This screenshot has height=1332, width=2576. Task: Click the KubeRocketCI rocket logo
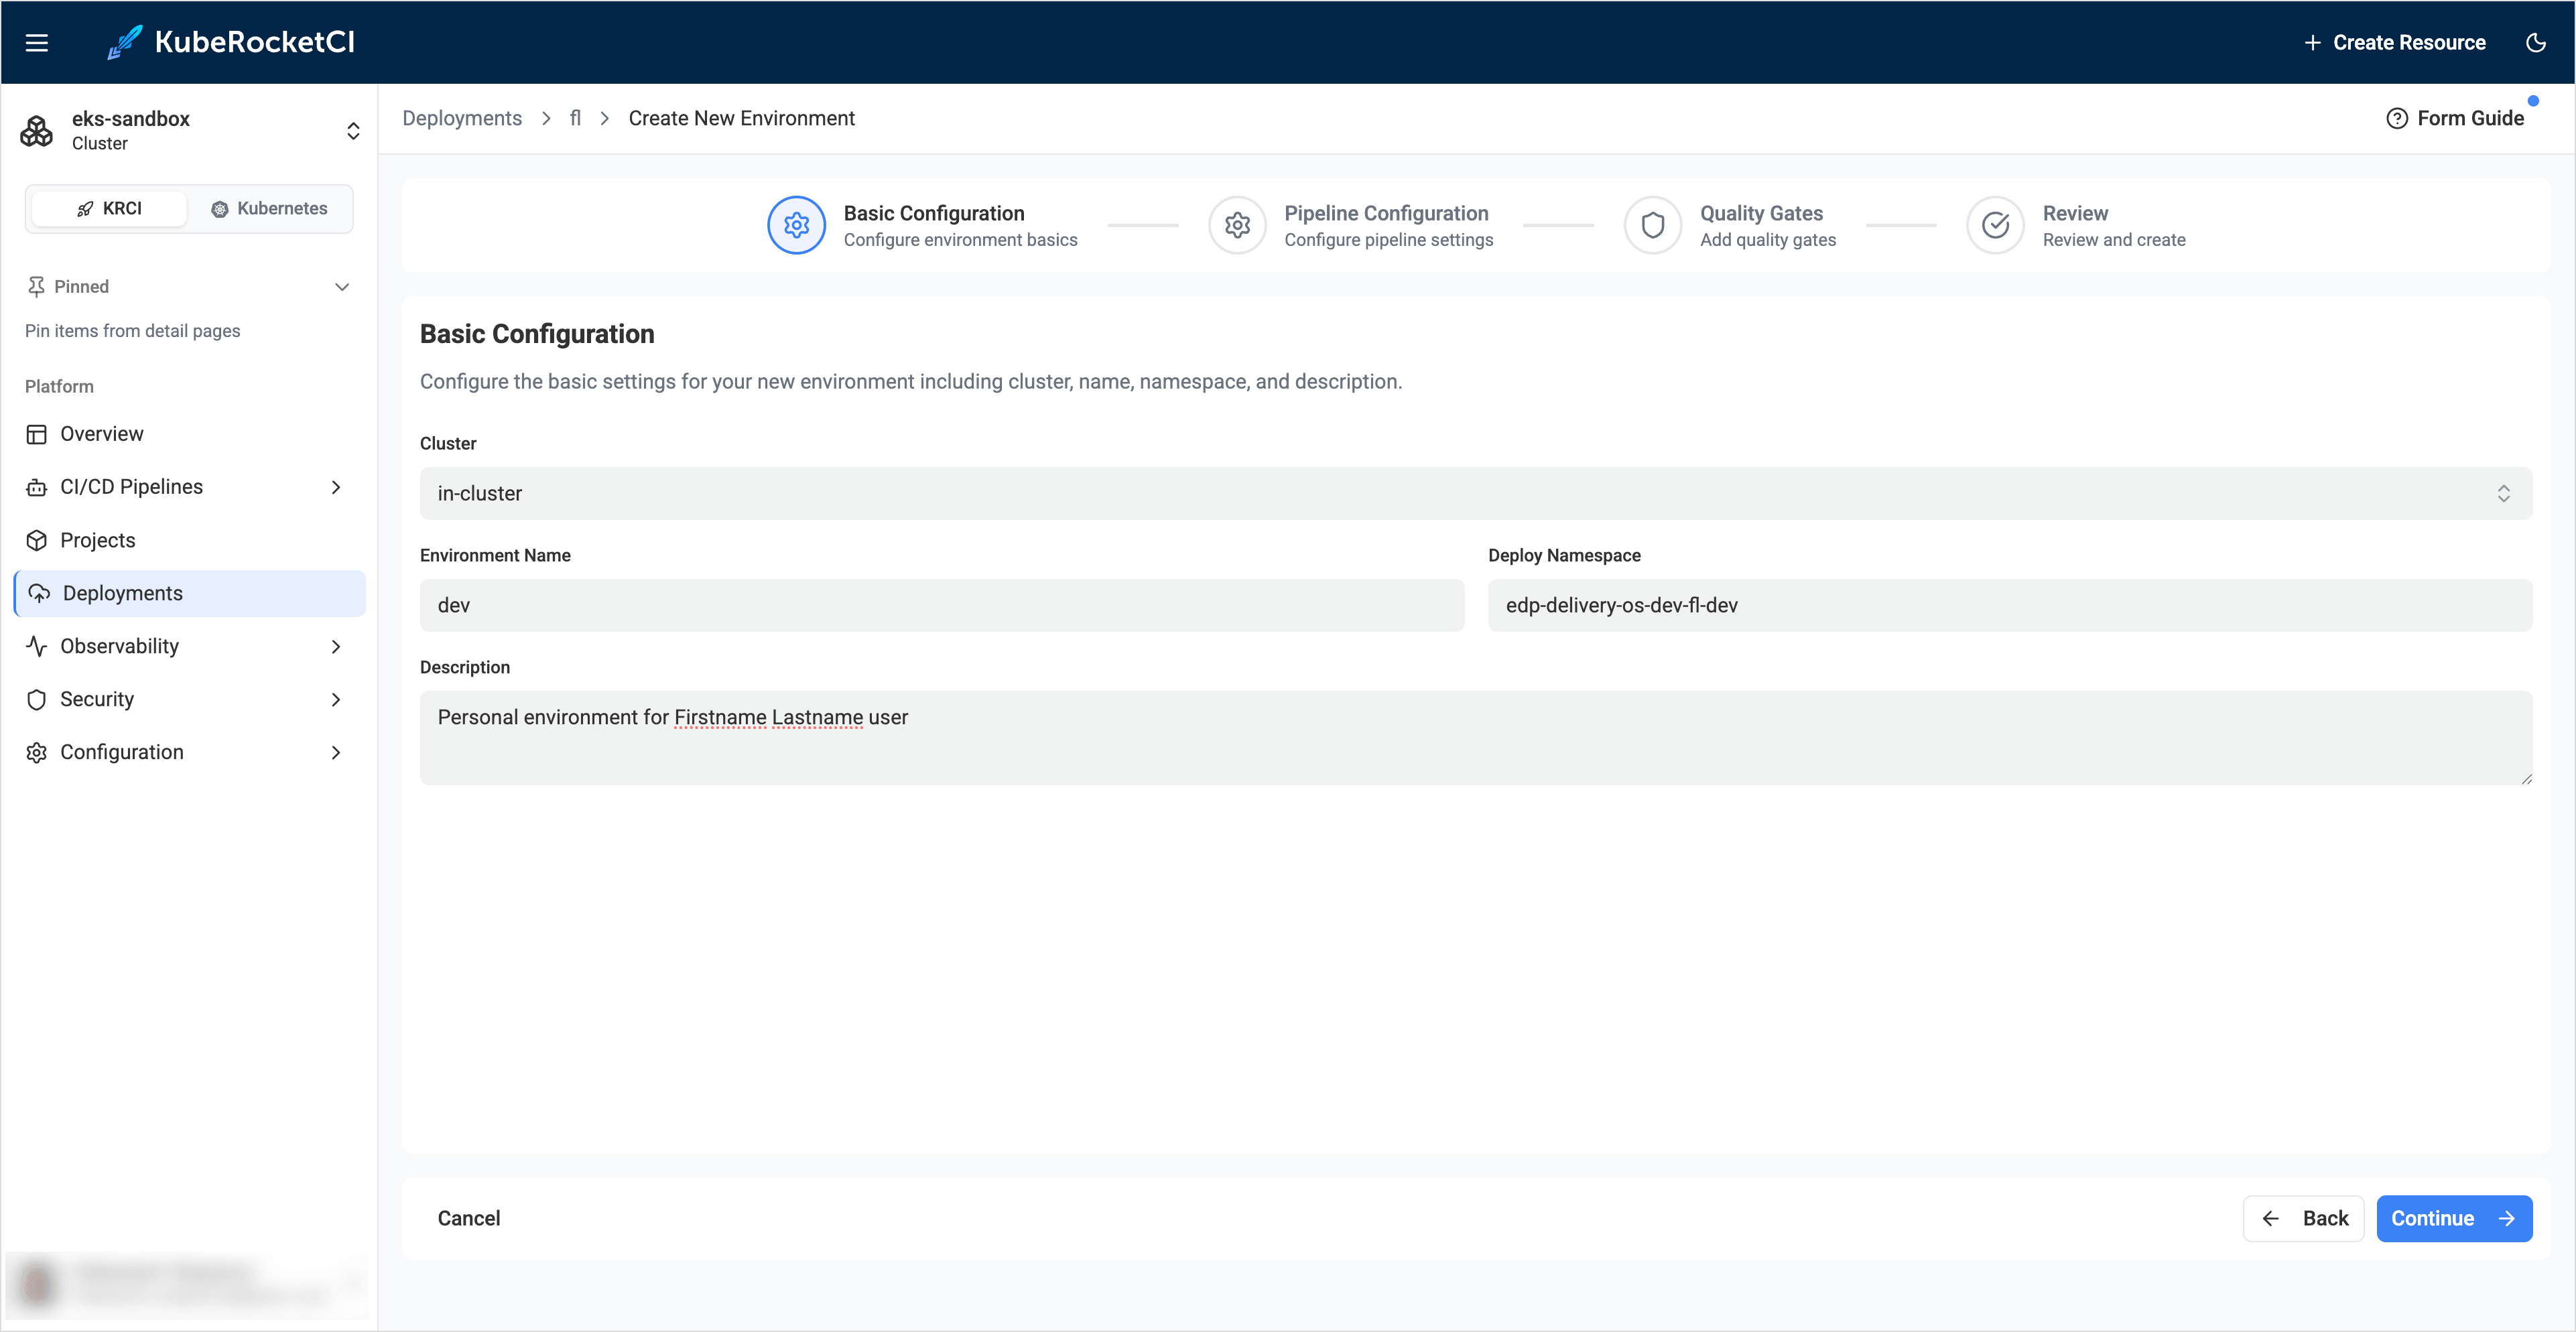tap(125, 42)
